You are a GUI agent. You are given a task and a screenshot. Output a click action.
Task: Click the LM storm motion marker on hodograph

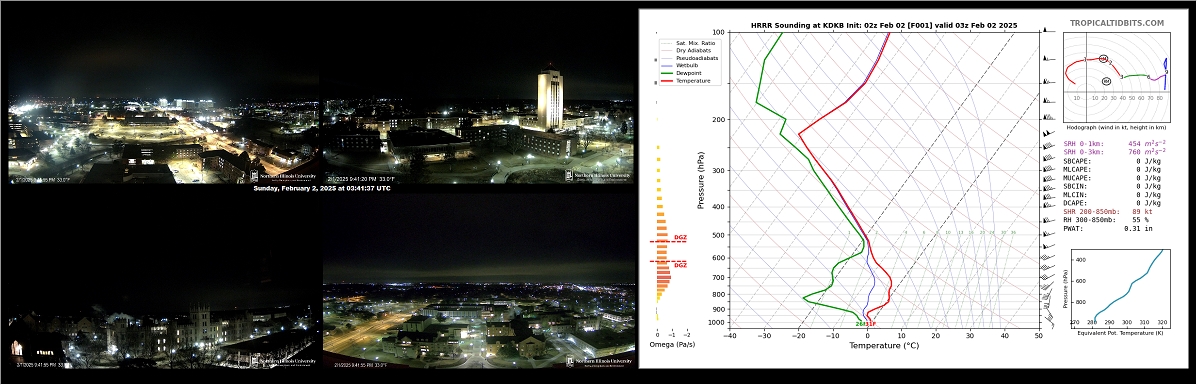point(1106,81)
